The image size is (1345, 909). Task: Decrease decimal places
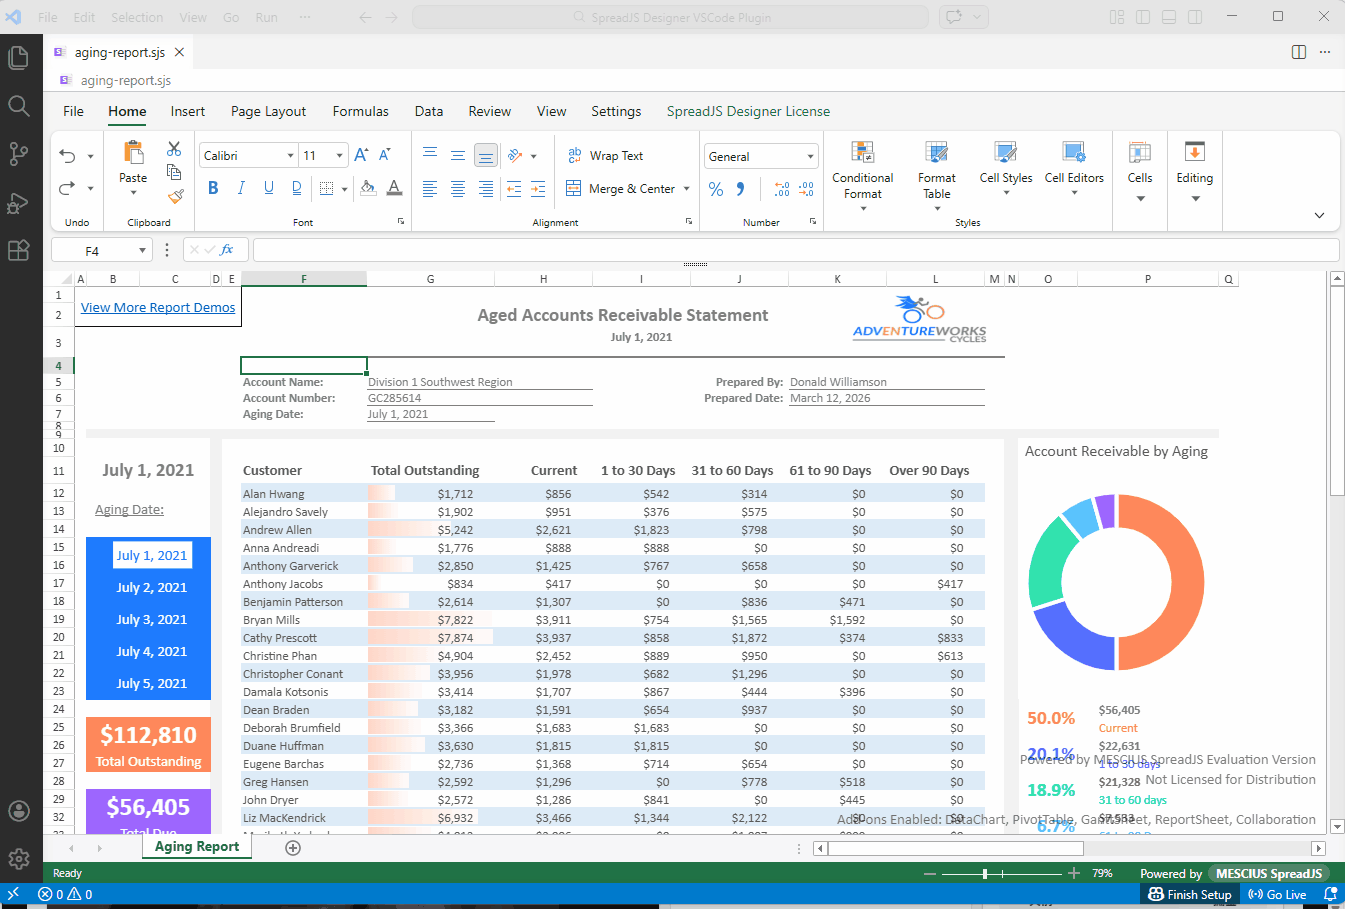[808, 189]
